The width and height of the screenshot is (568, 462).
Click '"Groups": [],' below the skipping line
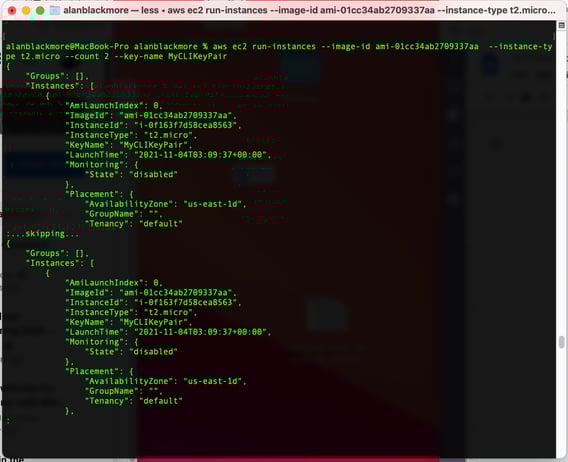(x=57, y=253)
